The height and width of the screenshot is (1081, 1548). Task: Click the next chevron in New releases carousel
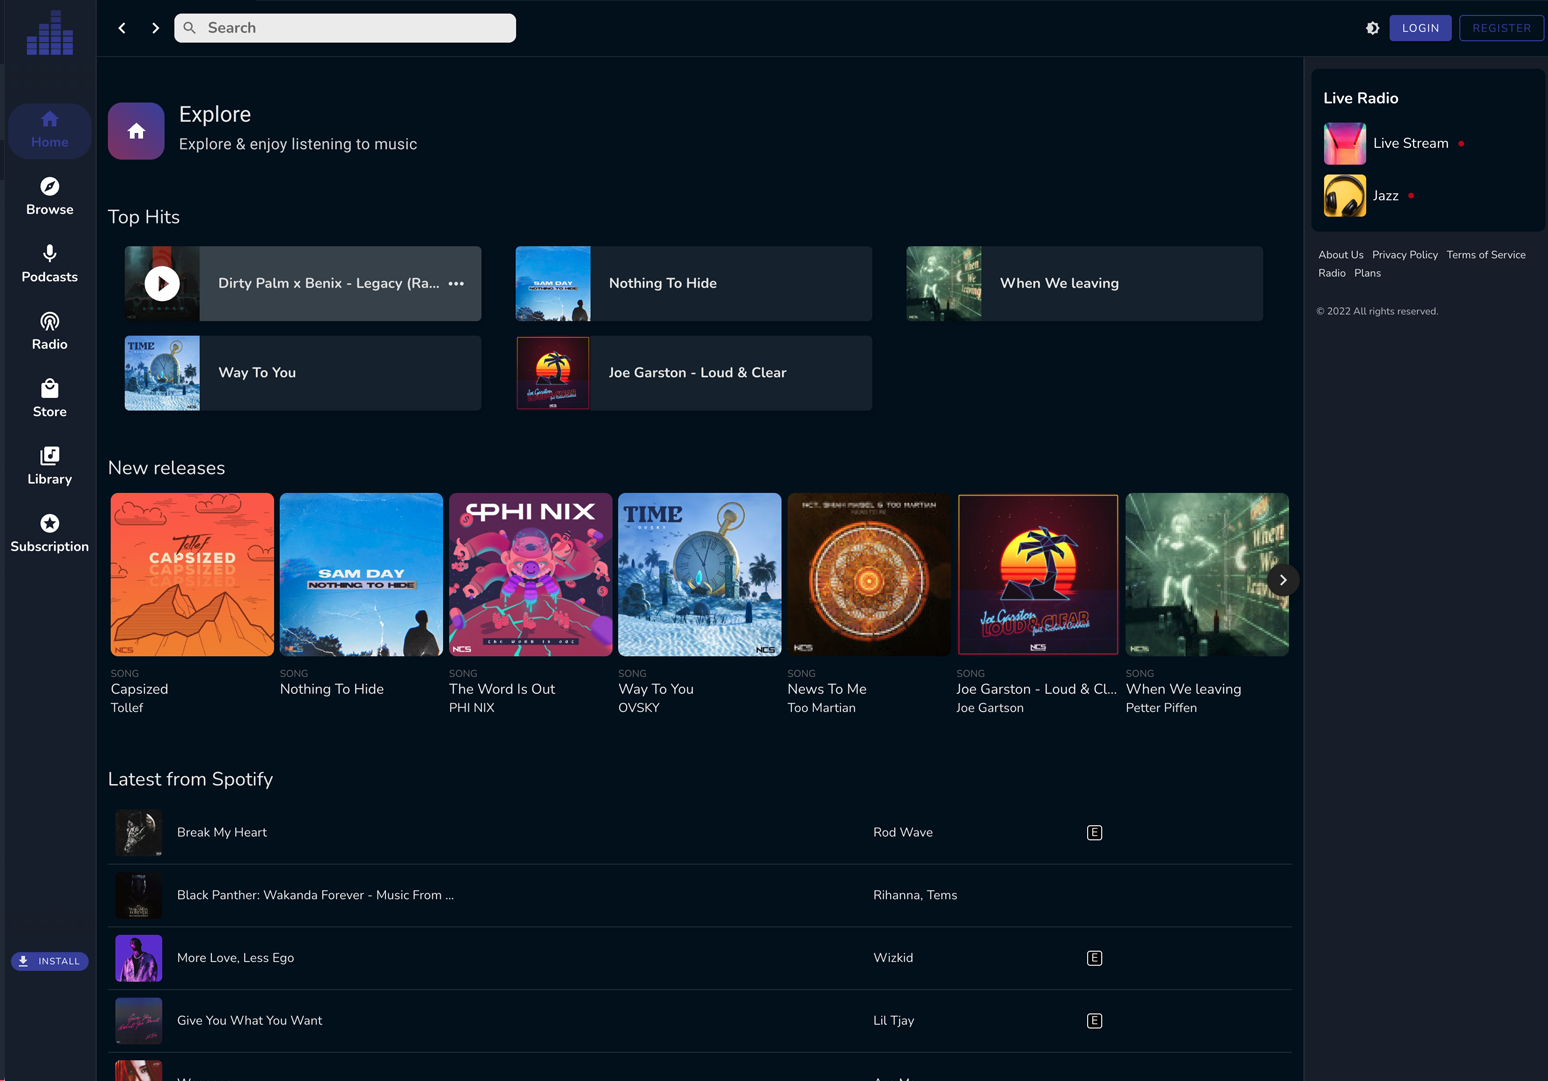pos(1283,580)
